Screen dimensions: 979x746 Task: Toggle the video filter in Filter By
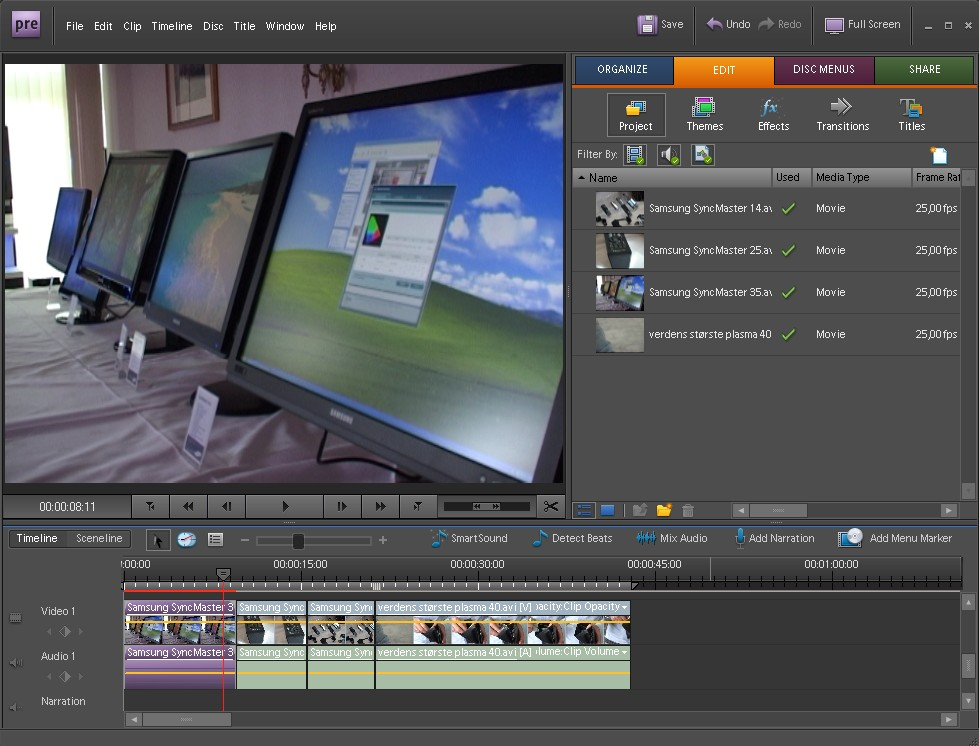pos(635,155)
